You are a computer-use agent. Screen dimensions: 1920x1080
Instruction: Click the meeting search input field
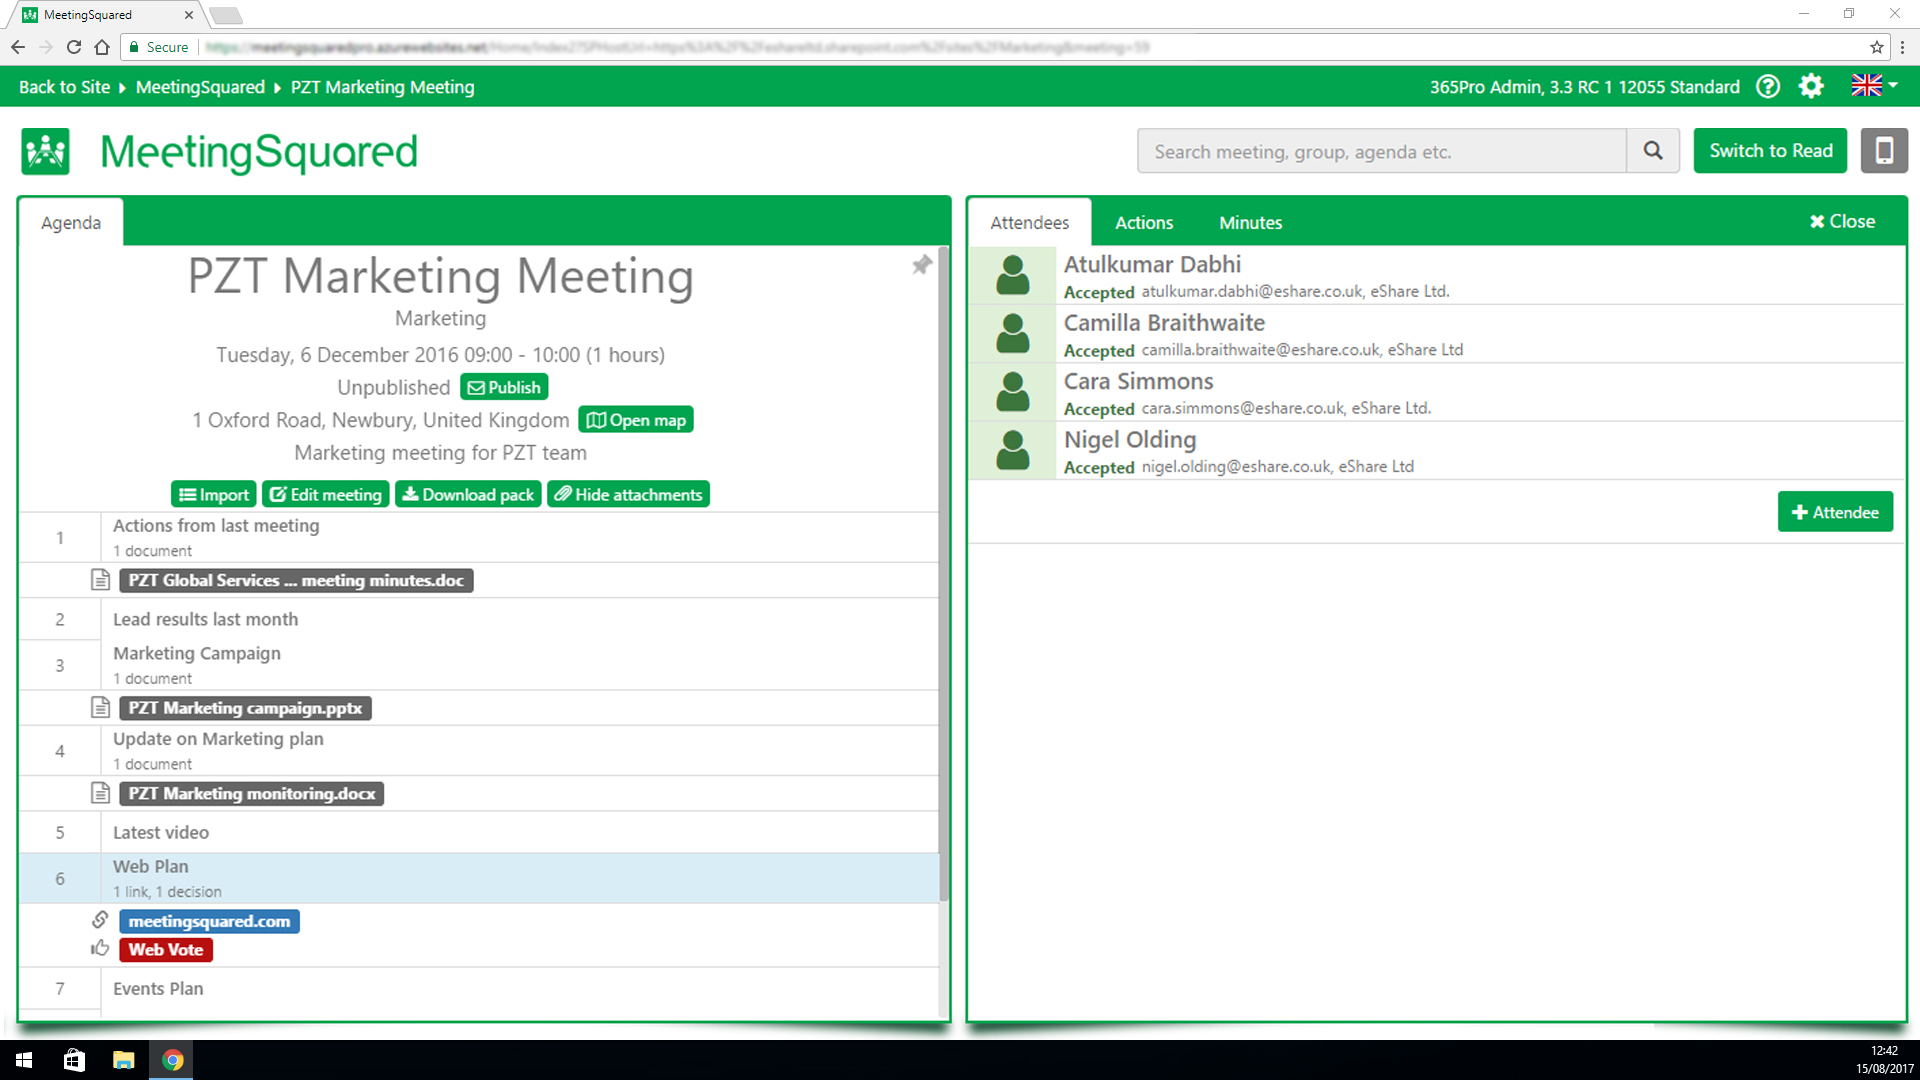(1381, 151)
